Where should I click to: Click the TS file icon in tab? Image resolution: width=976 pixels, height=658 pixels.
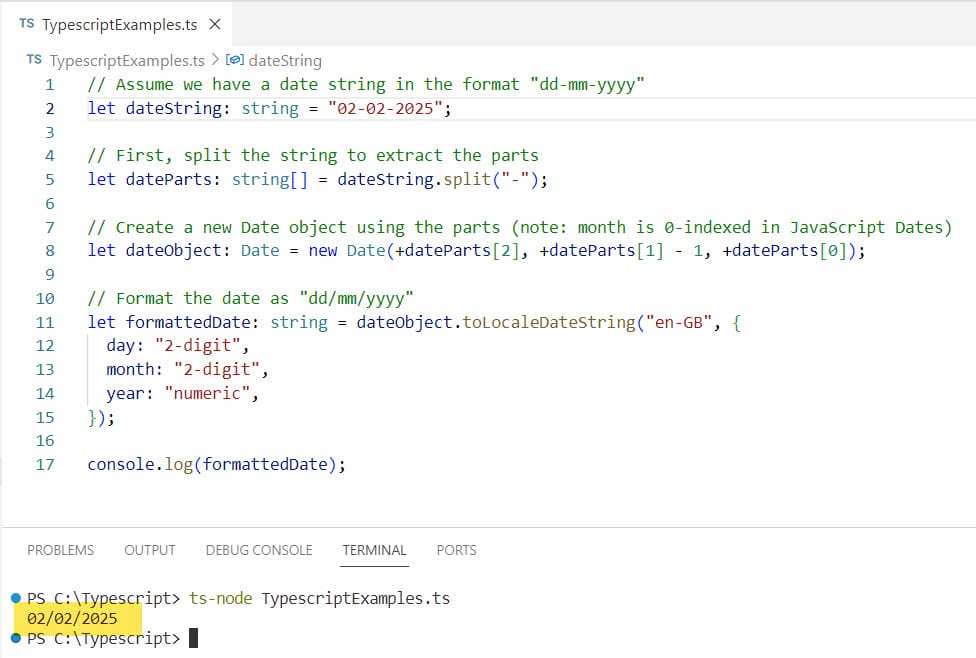(x=26, y=24)
